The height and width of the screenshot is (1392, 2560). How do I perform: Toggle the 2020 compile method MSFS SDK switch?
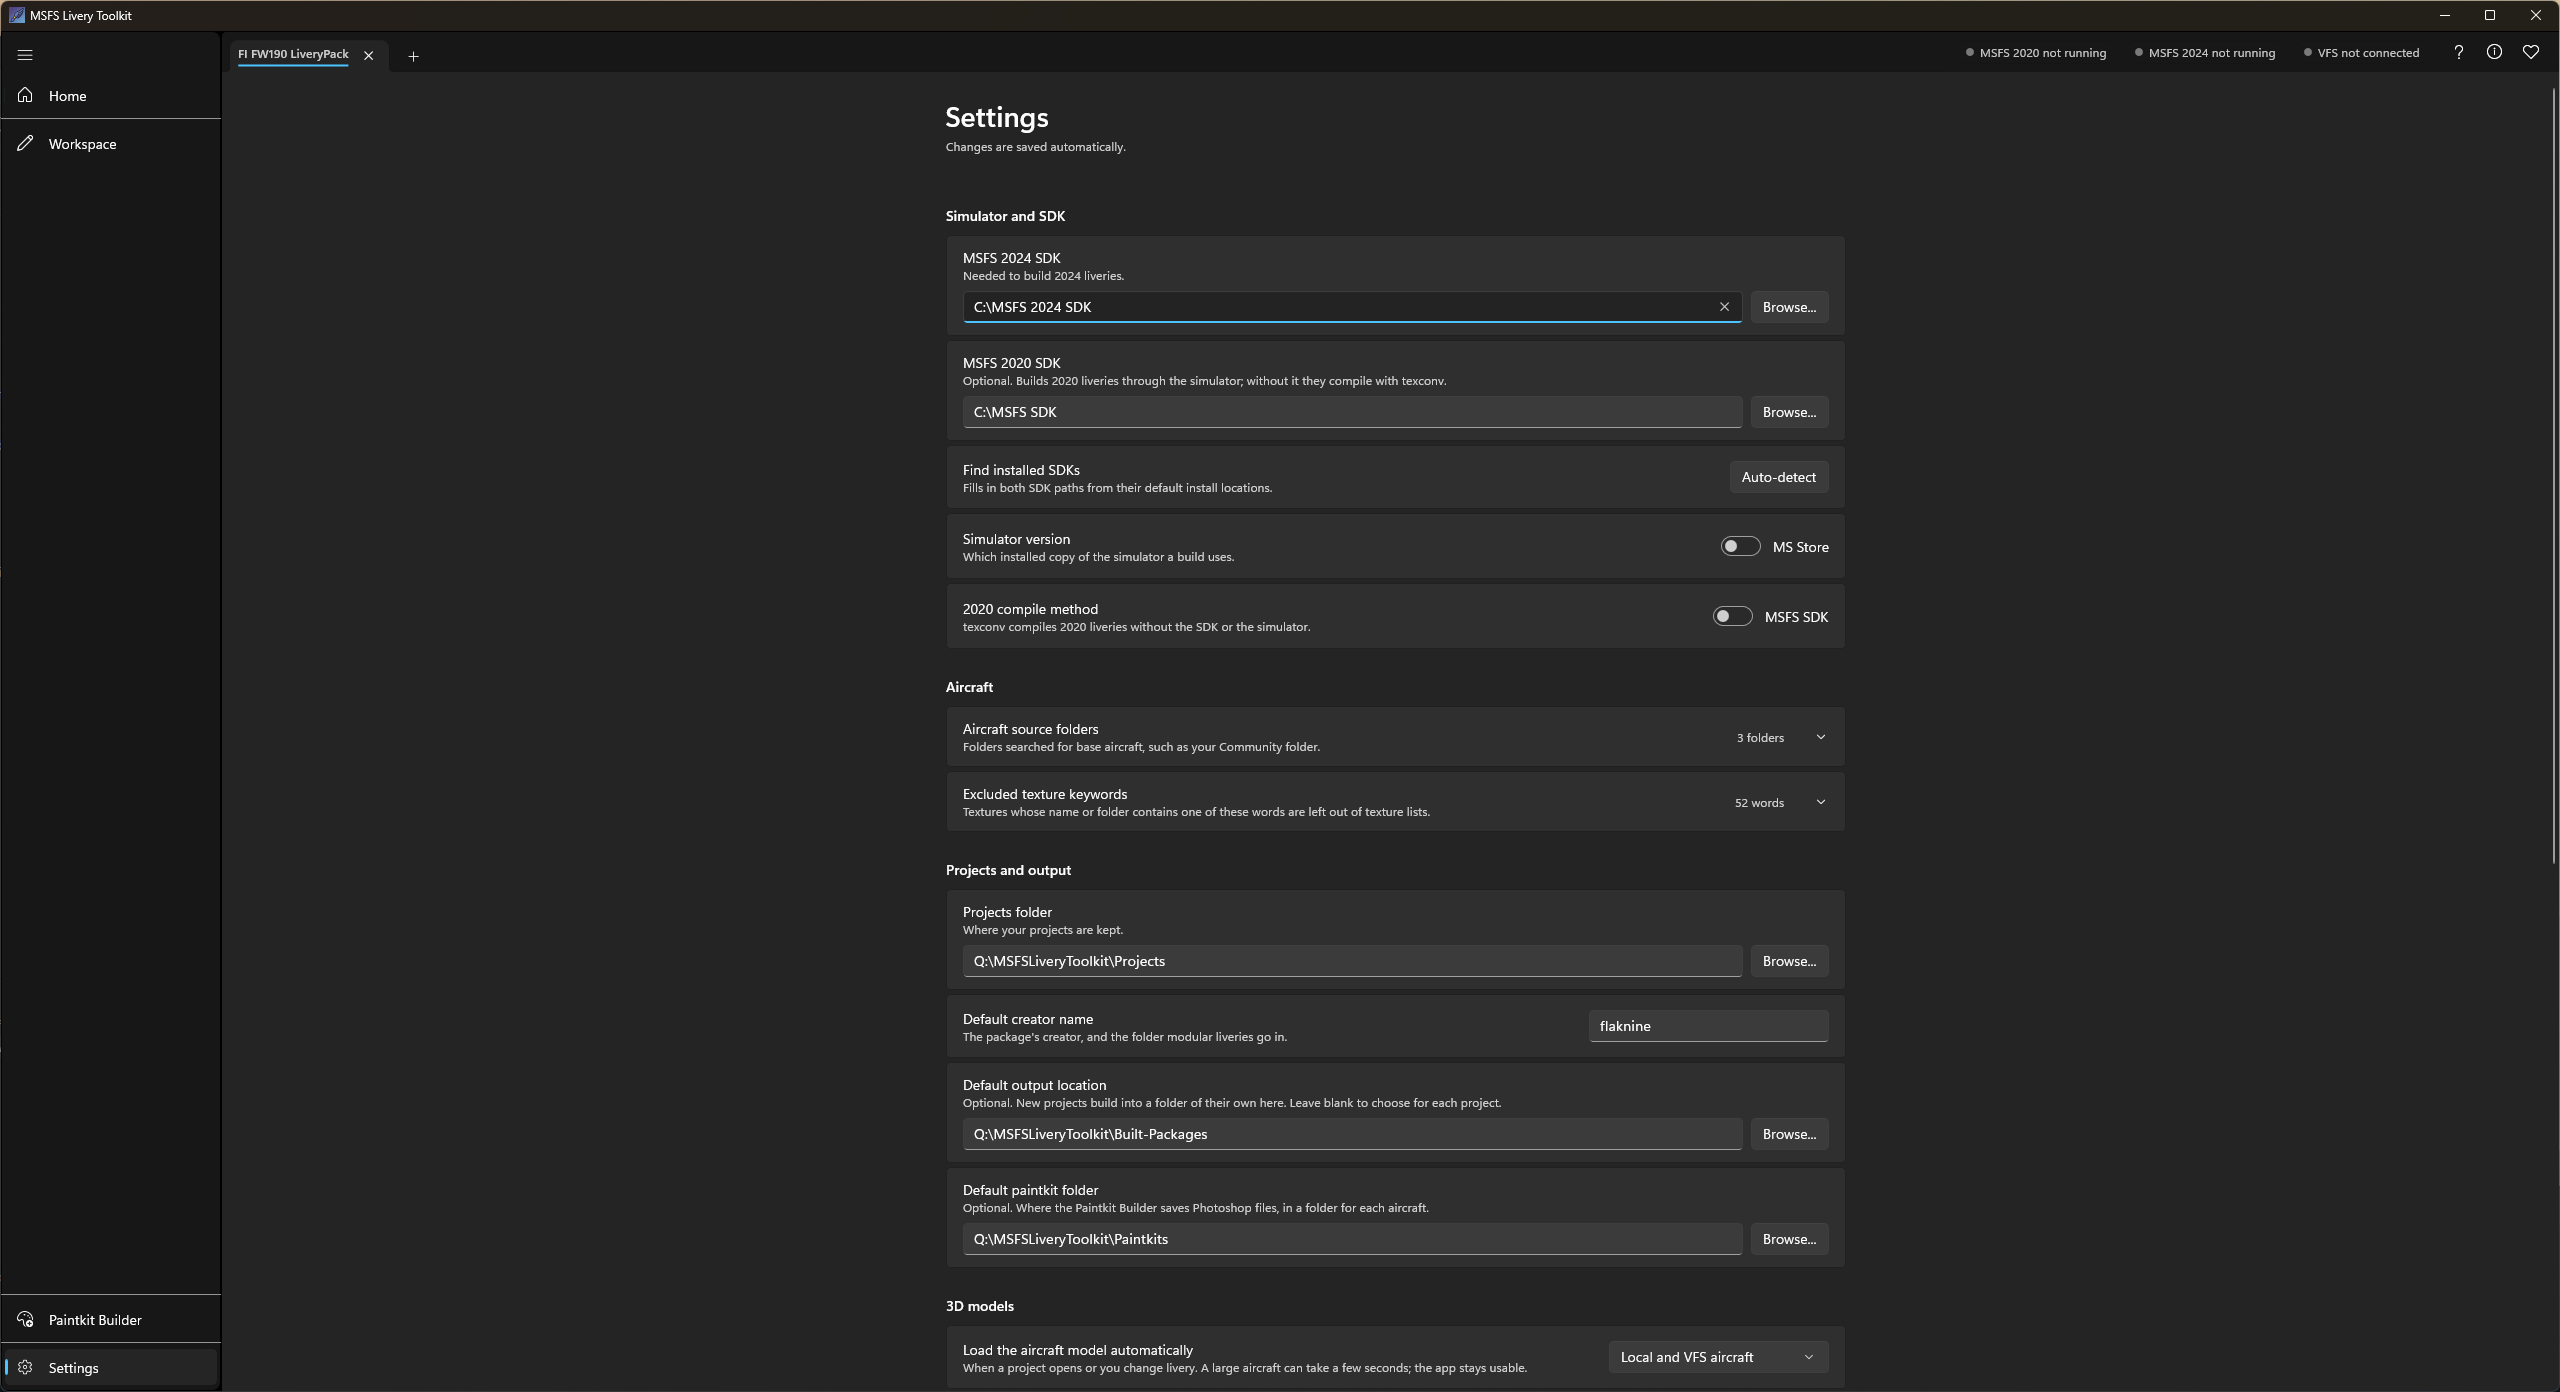[1732, 616]
